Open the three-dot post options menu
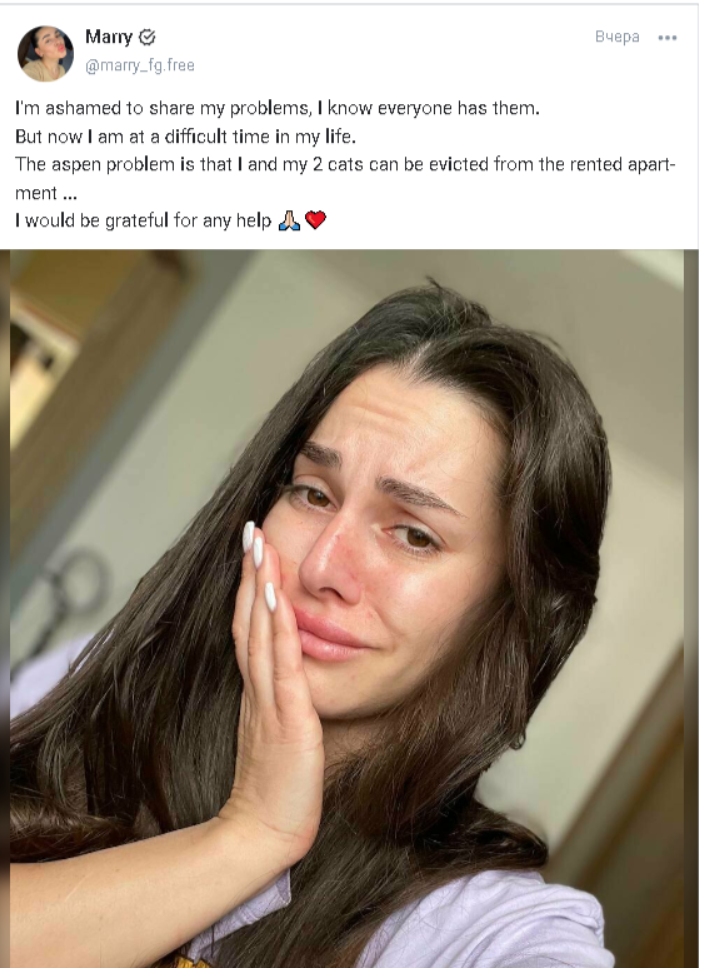The height and width of the screenshot is (968, 716). [667, 38]
